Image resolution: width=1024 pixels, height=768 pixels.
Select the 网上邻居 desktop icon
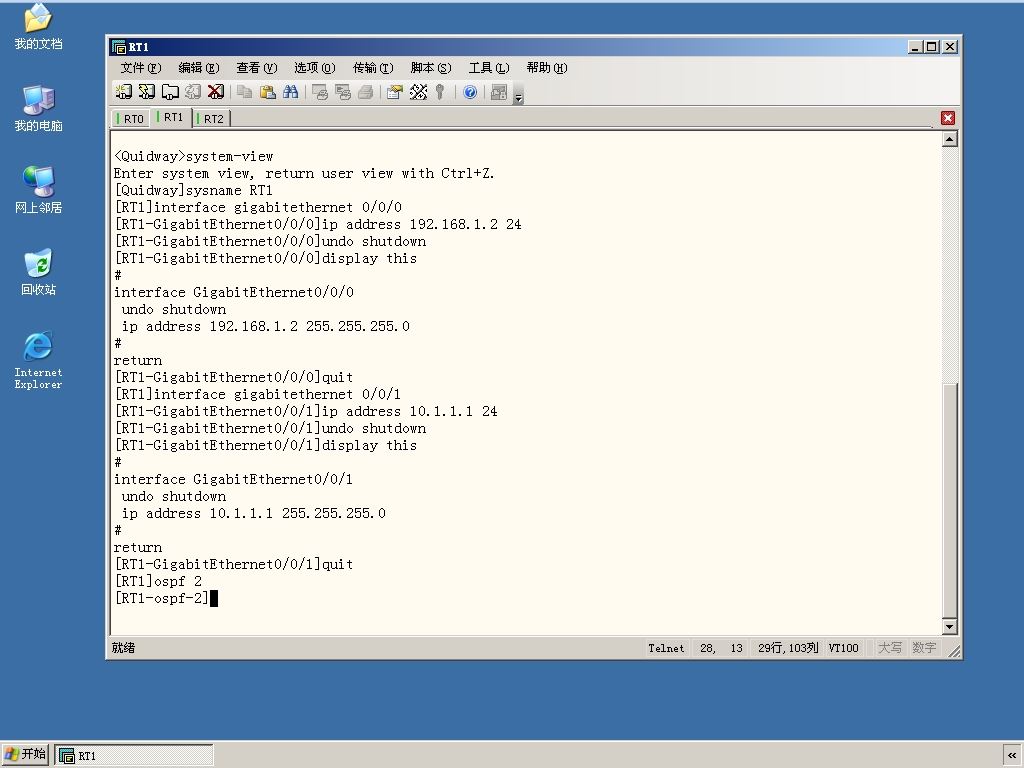[39, 190]
